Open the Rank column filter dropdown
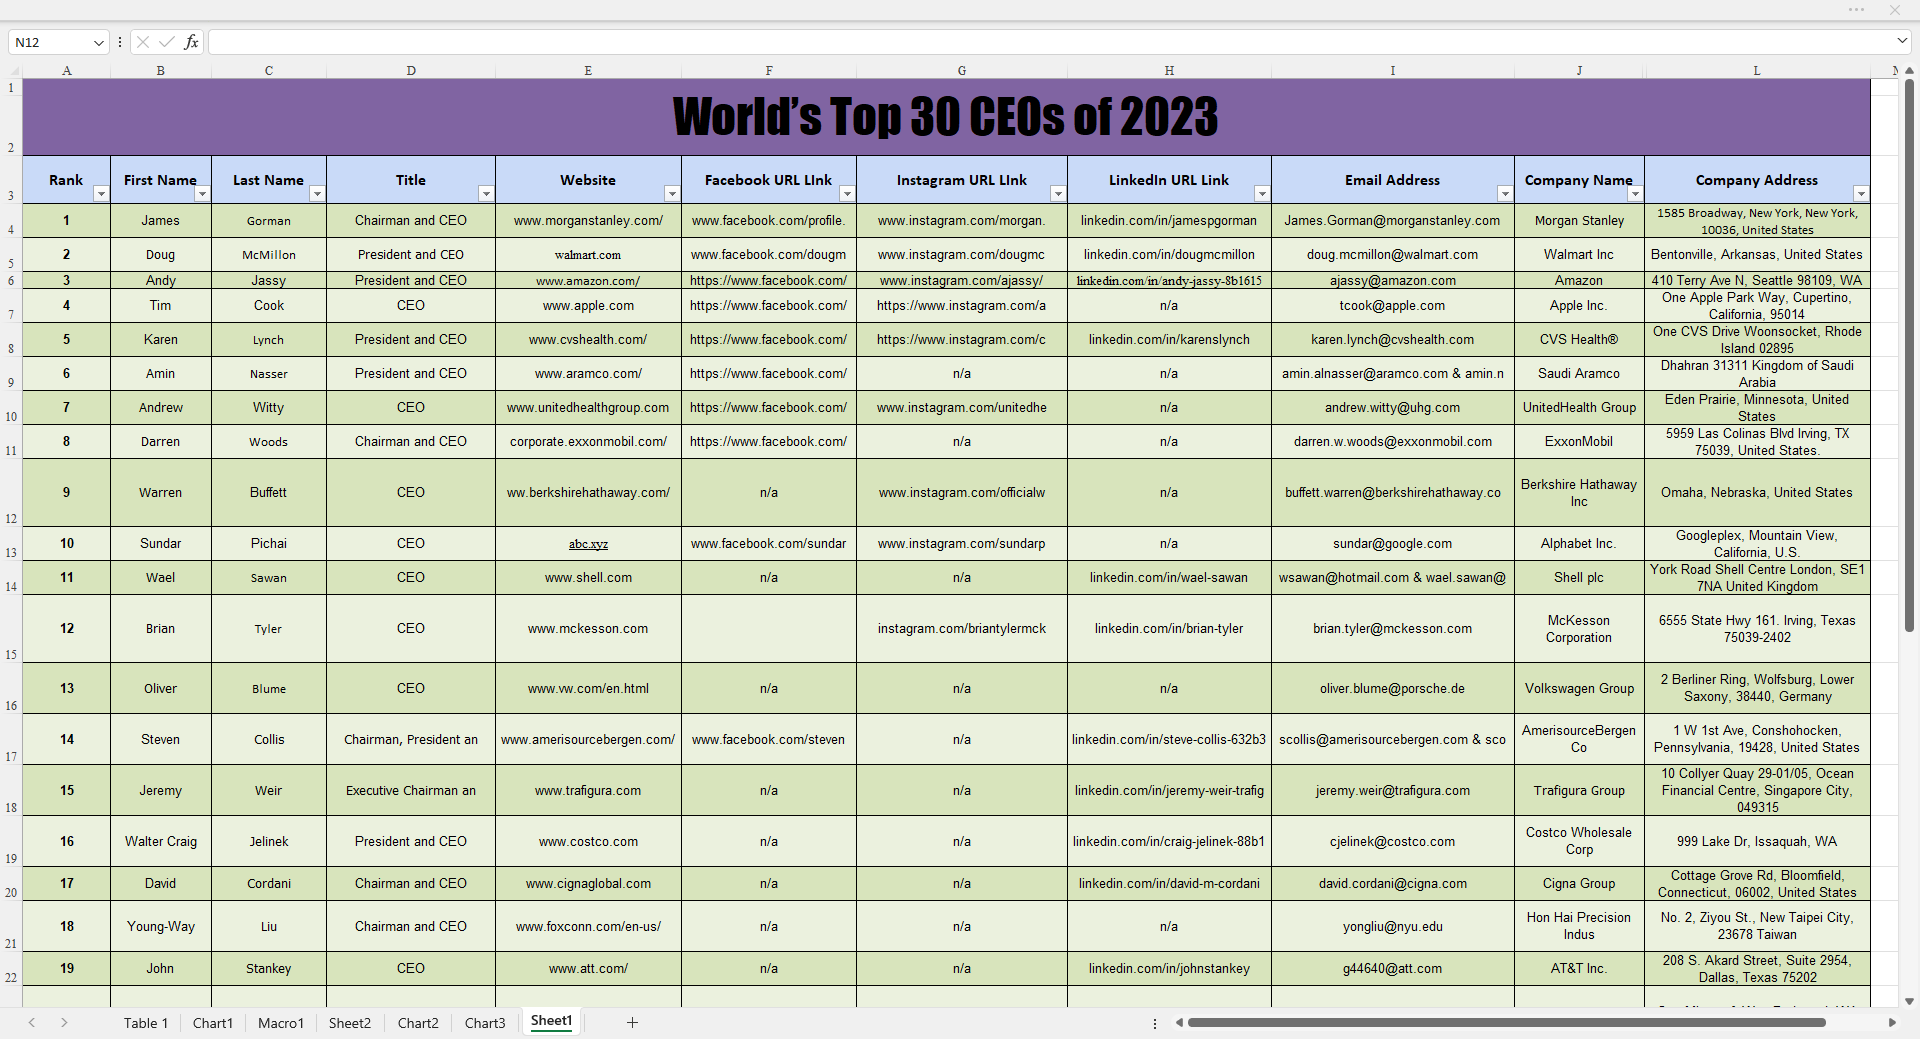Image resolution: width=1921 pixels, height=1040 pixels. pyautogui.click(x=101, y=194)
